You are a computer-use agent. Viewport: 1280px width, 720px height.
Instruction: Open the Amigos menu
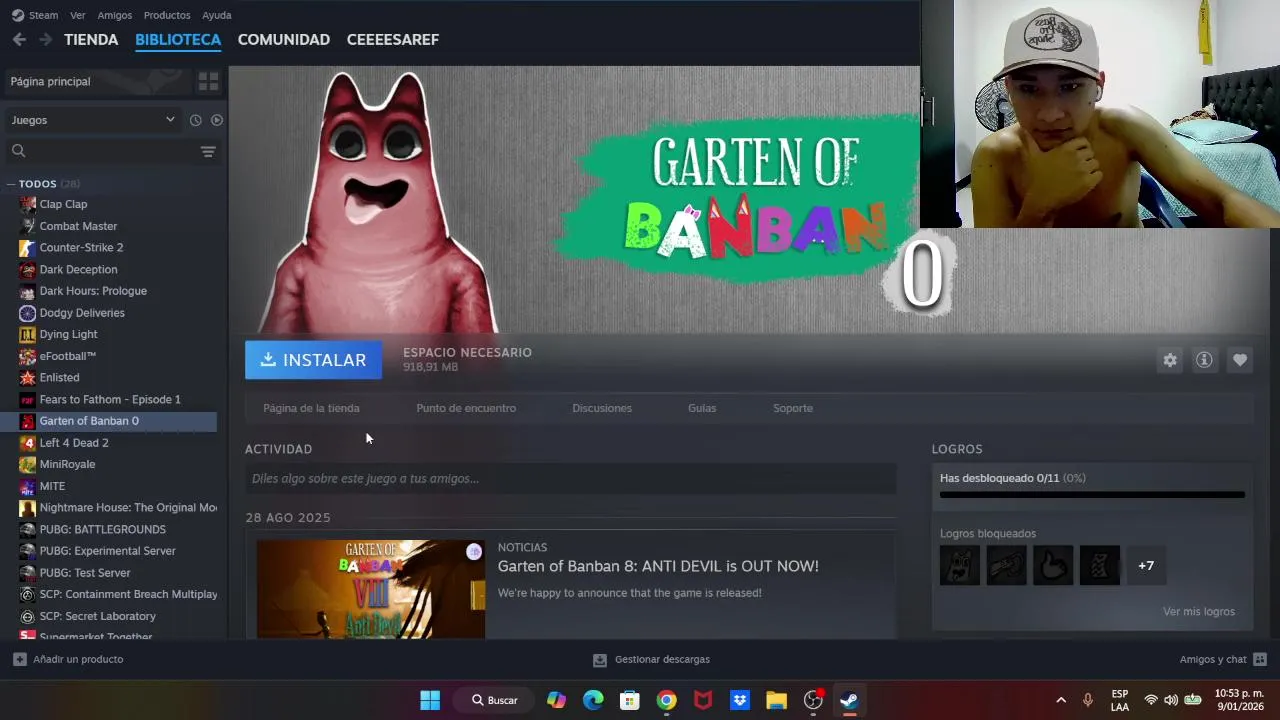[115, 15]
